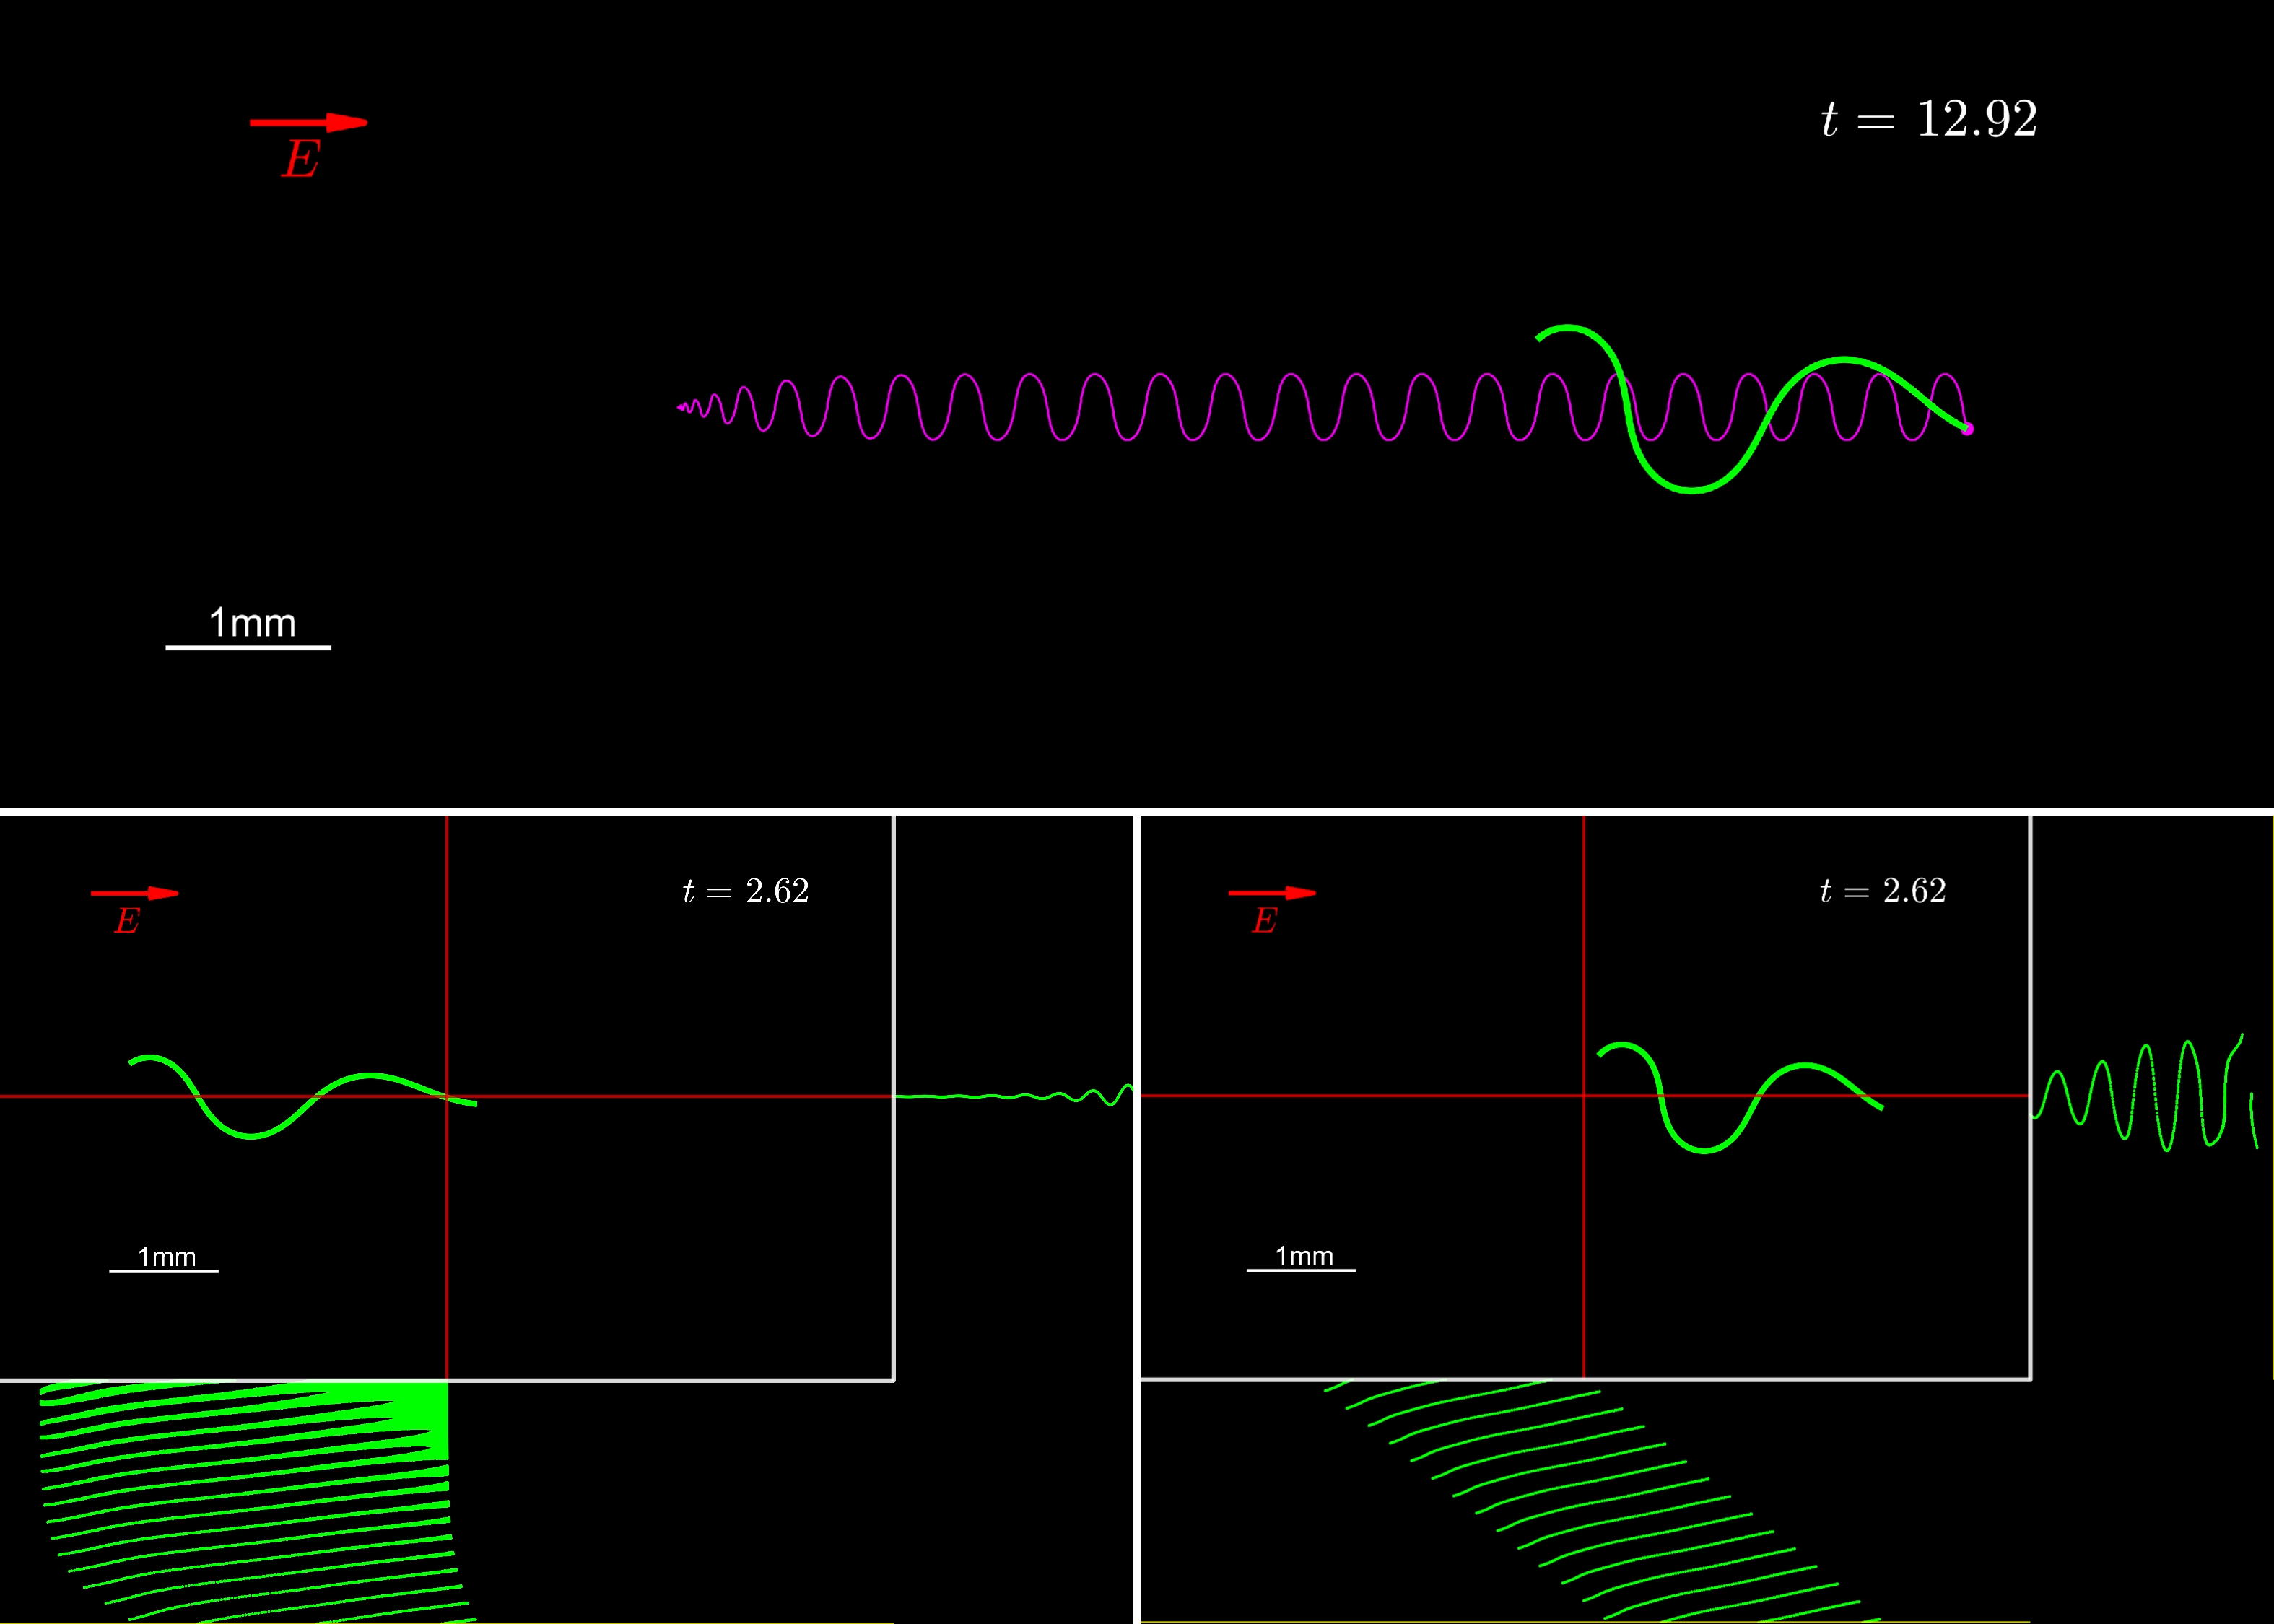
Task: Click the red E arrow in bottom-left panel
Action: tap(134, 893)
